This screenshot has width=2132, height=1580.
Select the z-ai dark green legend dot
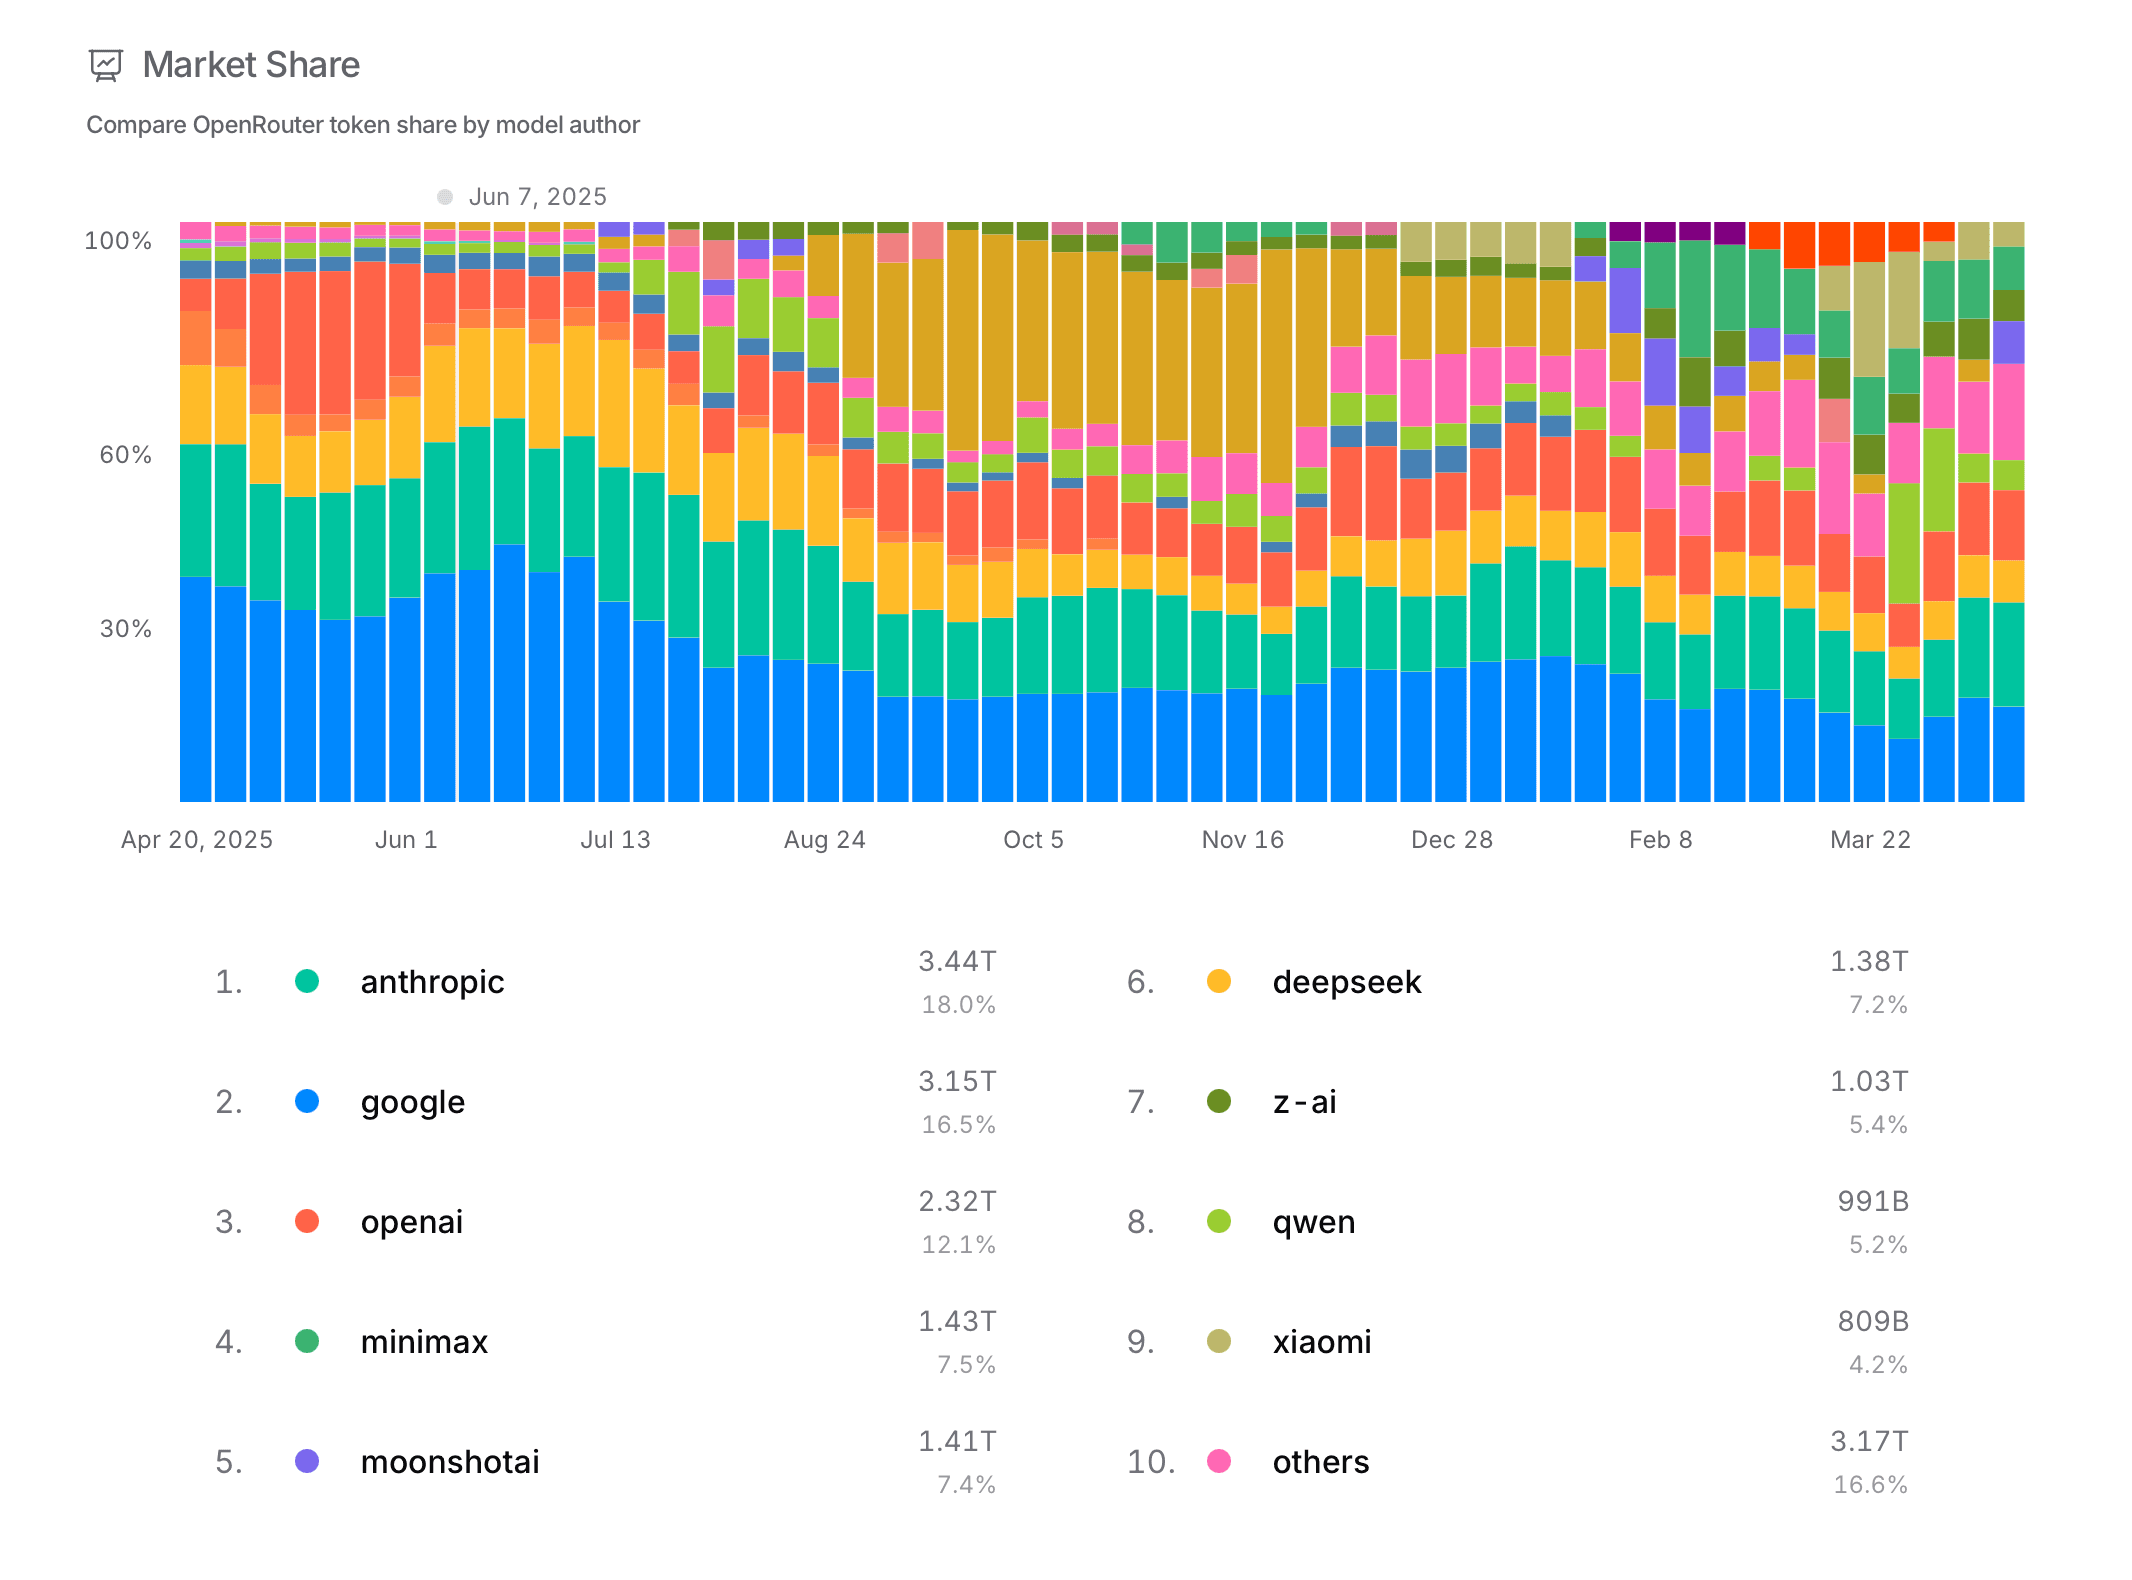pos(1221,1101)
